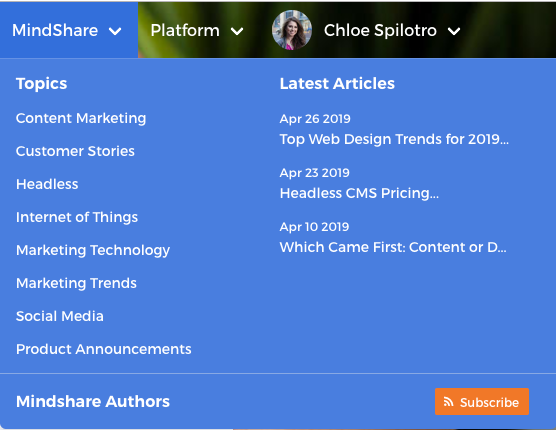Screen dimensions: 556x430
Task: Open the Headless topic link
Action: pos(47,184)
